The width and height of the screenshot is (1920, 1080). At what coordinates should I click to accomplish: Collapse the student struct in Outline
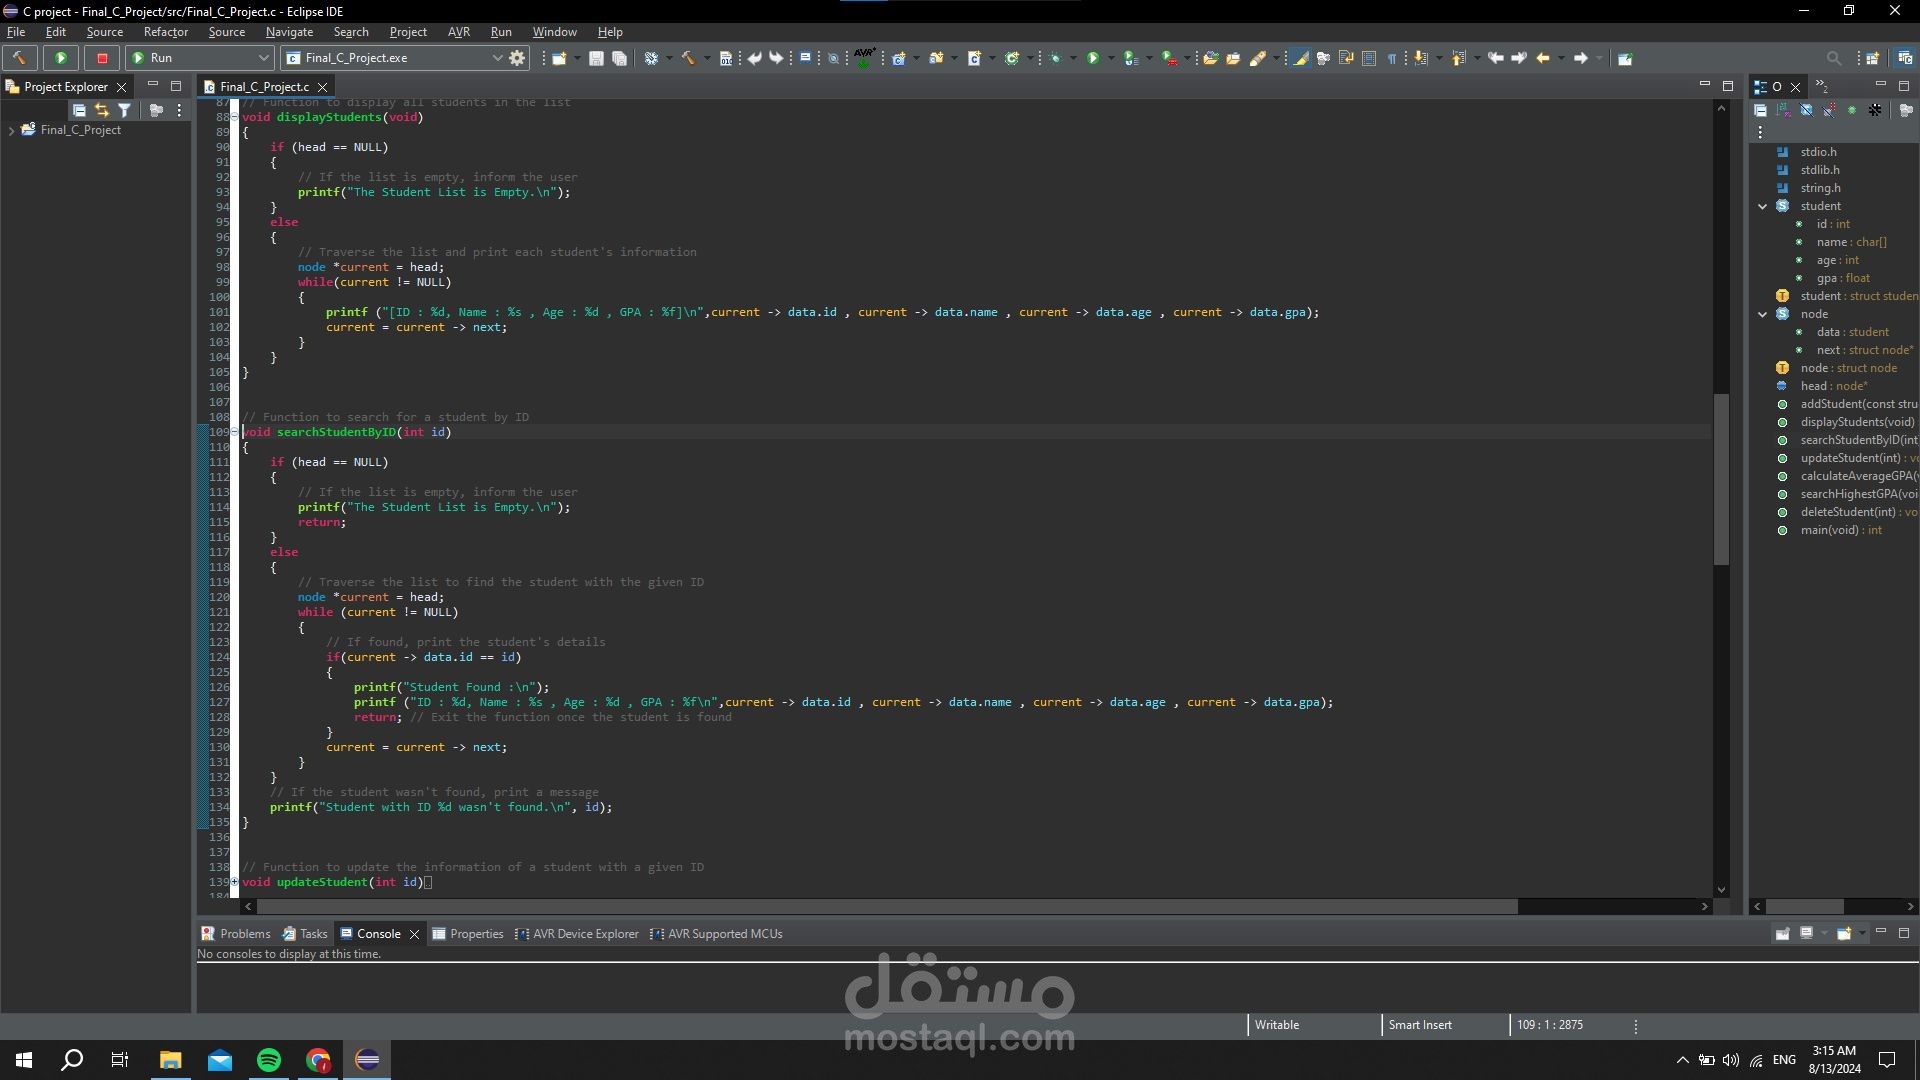click(1762, 206)
